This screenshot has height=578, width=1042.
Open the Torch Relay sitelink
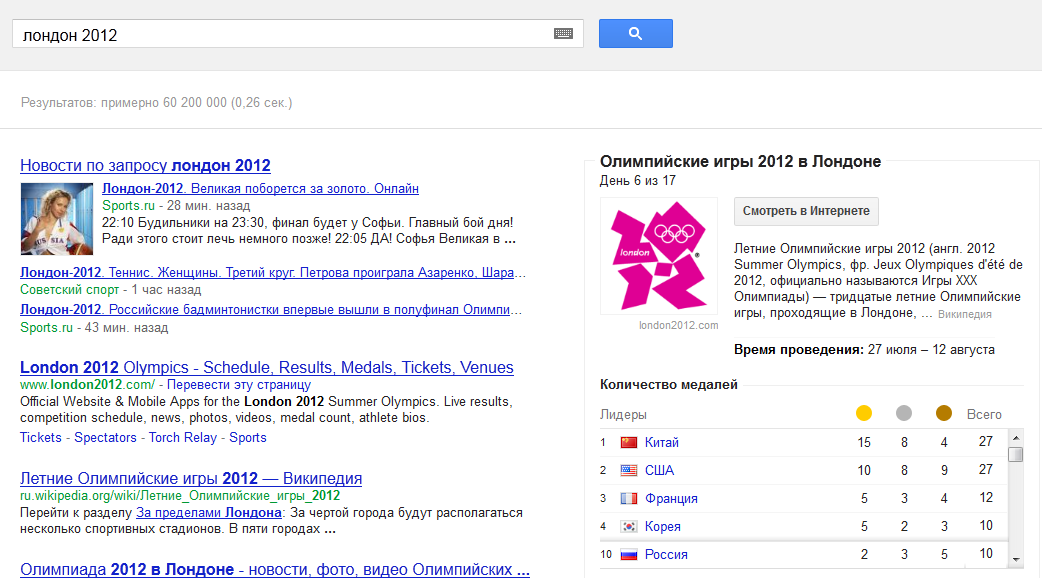(183, 438)
